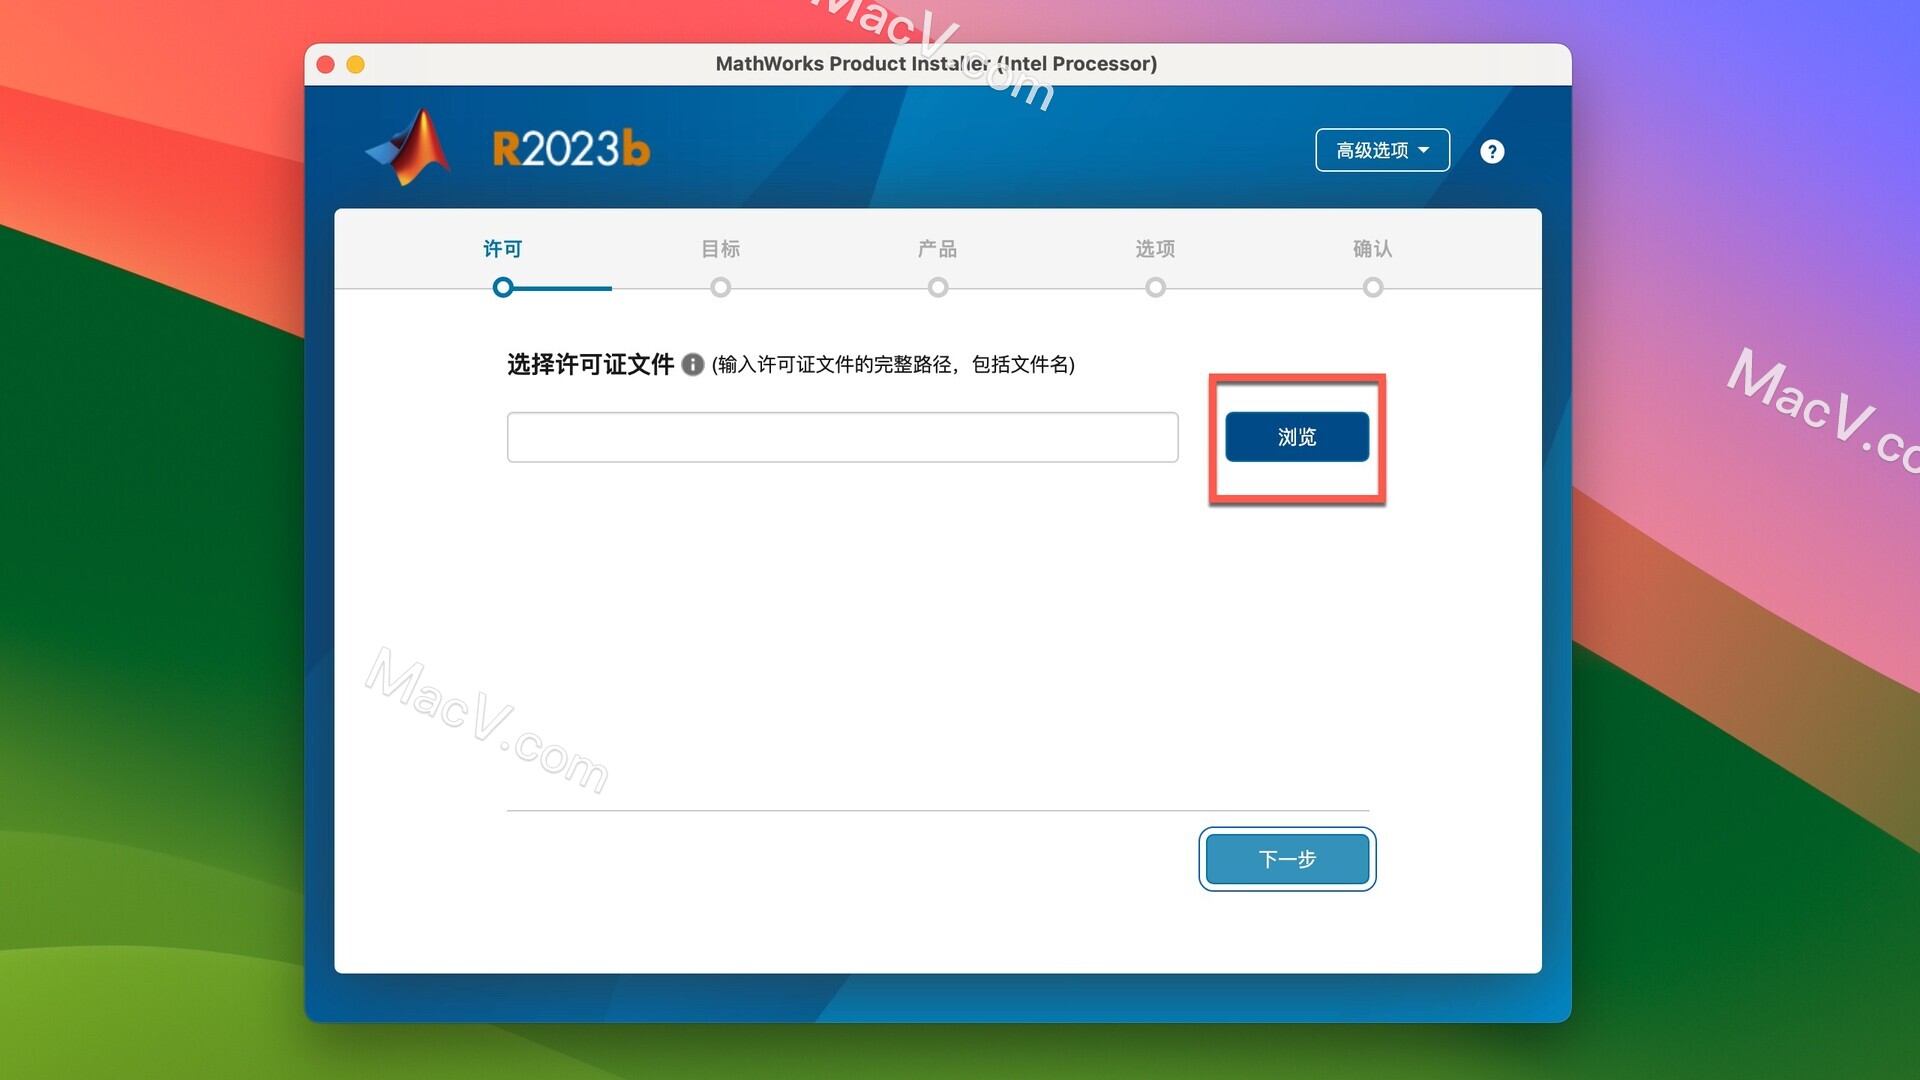Expand 高级选项 dropdown options
This screenshot has height=1080, width=1920.
click(1383, 149)
